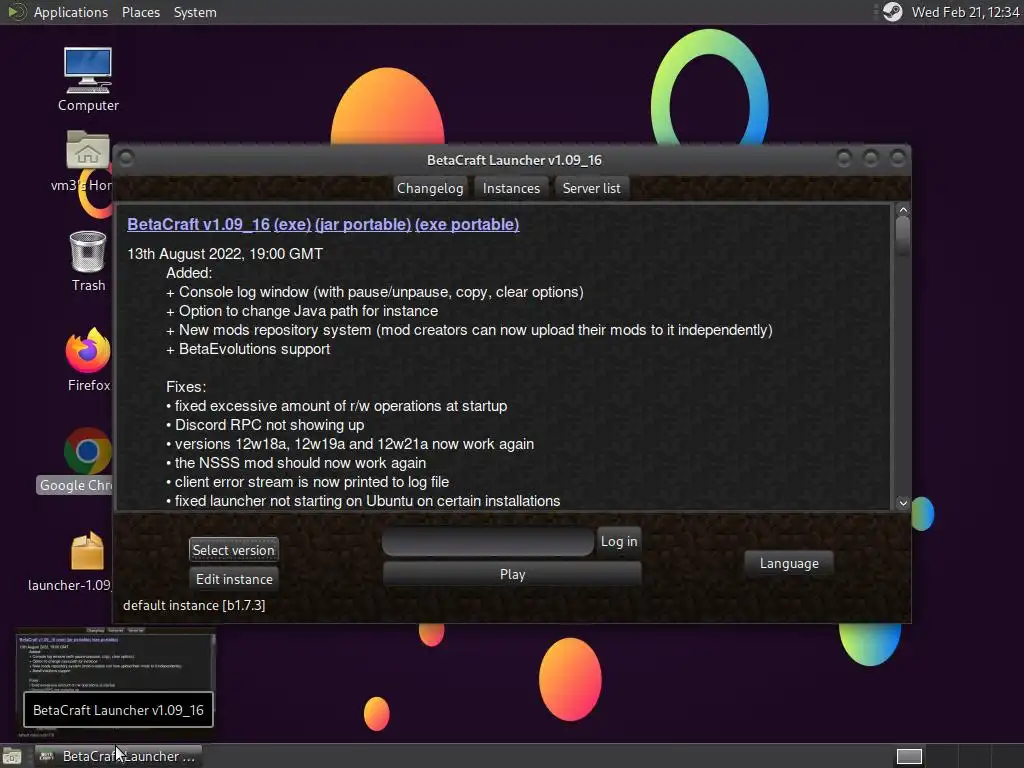Click the changelog scroll up arrow
Viewport: 1024px width, 768px height.
(x=903, y=210)
